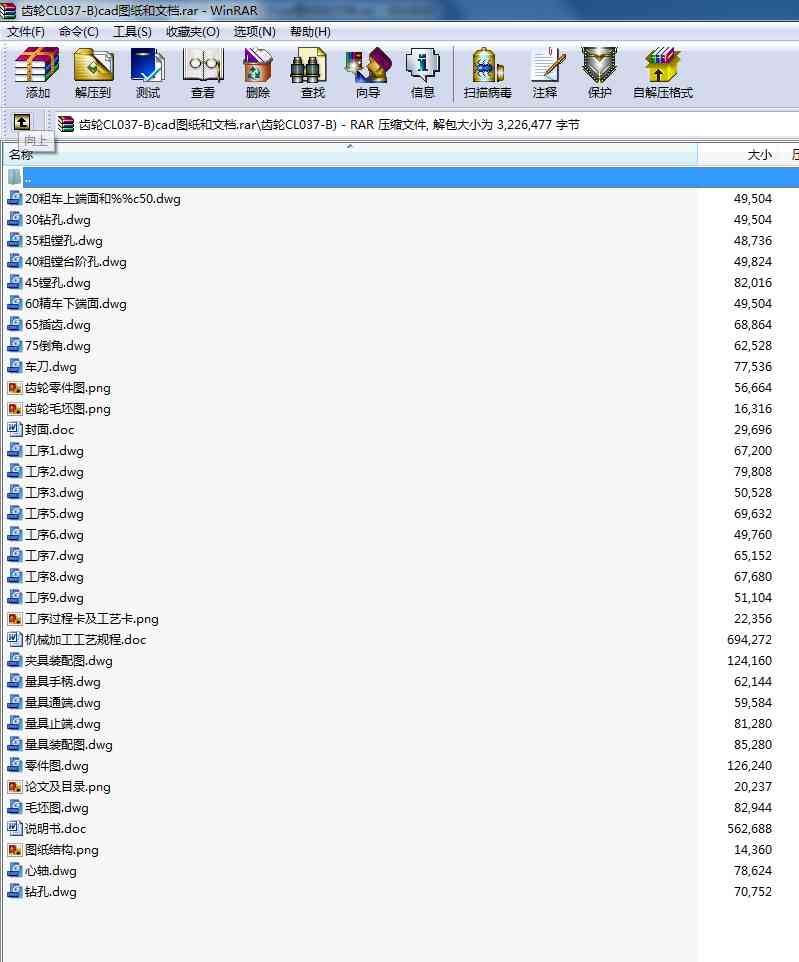
Task: Select file 毛坯图.dwg
Action: pyautogui.click(x=57, y=807)
